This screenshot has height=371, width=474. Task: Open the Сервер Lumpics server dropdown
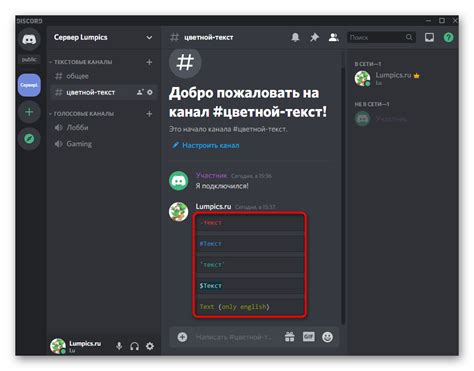pyautogui.click(x=149, y=38)
